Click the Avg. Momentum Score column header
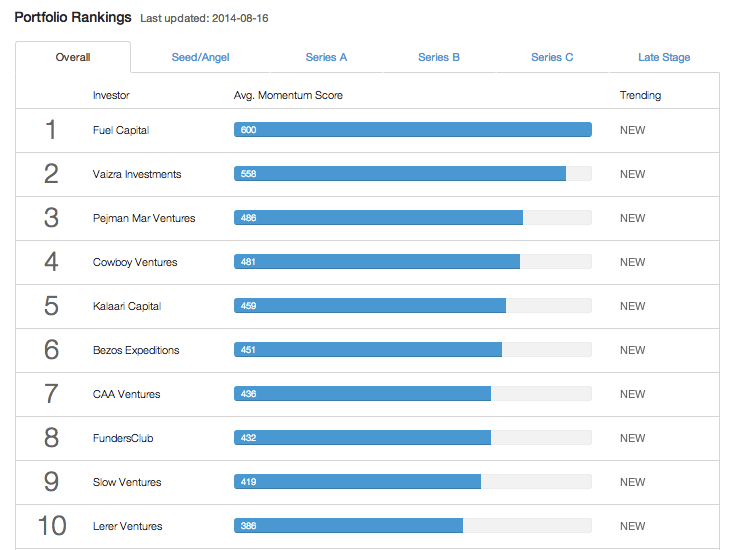 click(288, 95)
